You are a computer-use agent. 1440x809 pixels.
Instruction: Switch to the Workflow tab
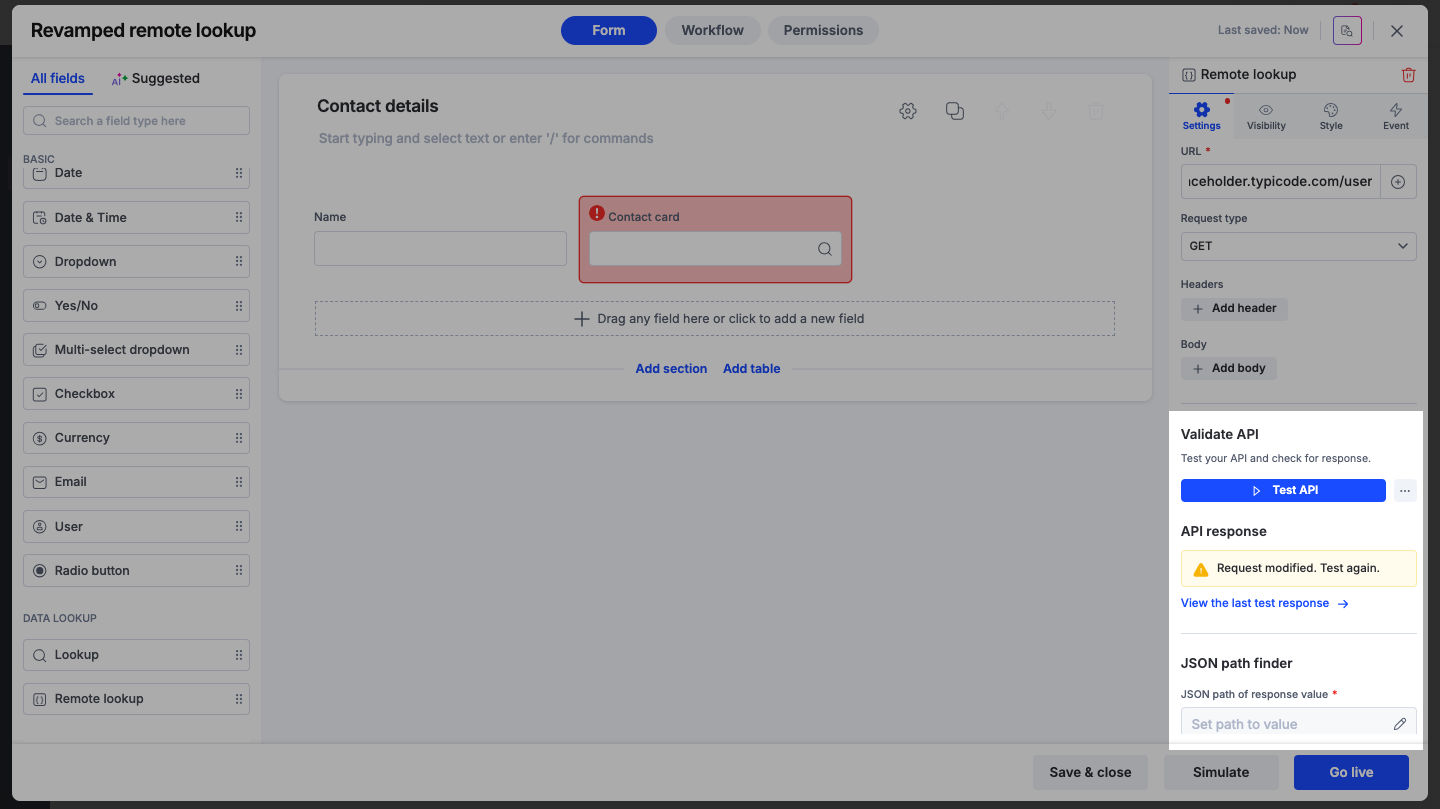(713, 30)
